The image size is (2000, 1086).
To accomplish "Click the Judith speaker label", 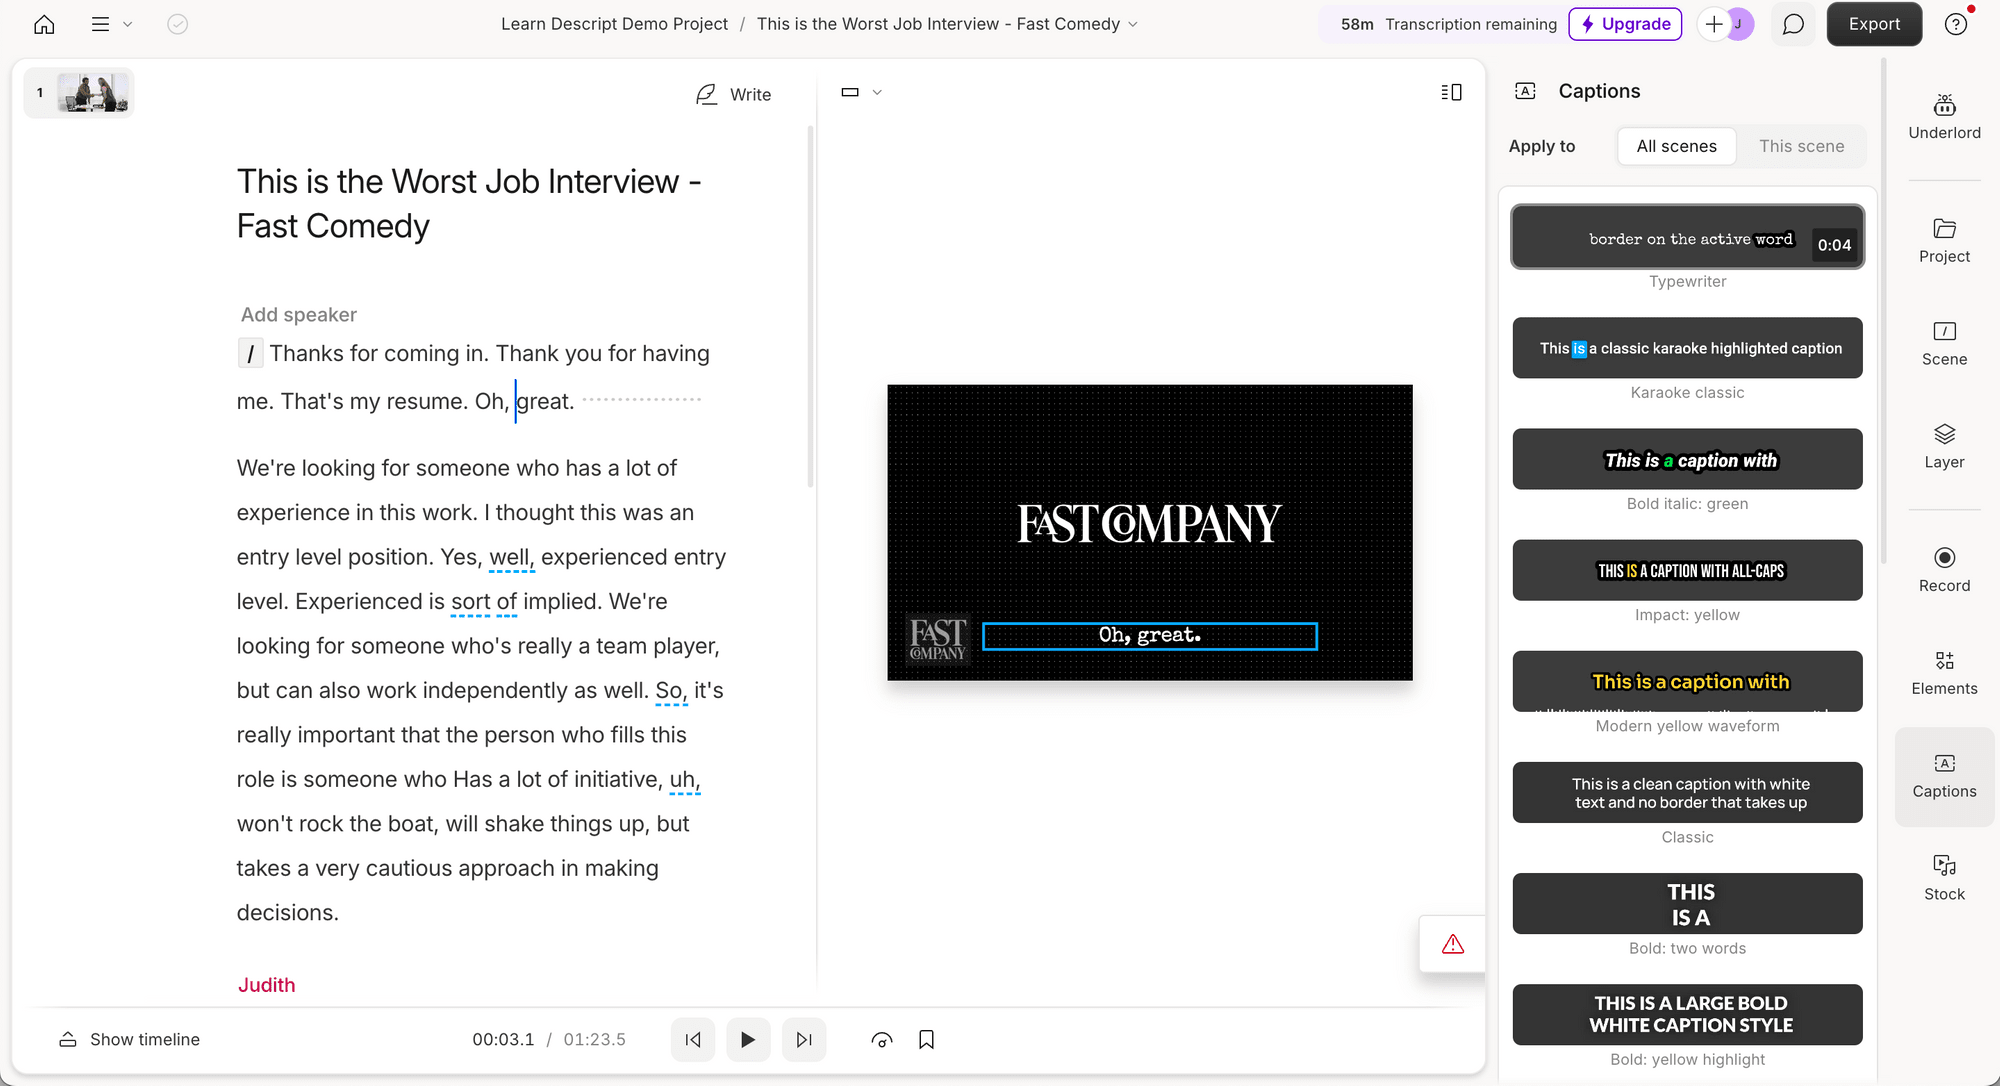I will tap(266, 985).
